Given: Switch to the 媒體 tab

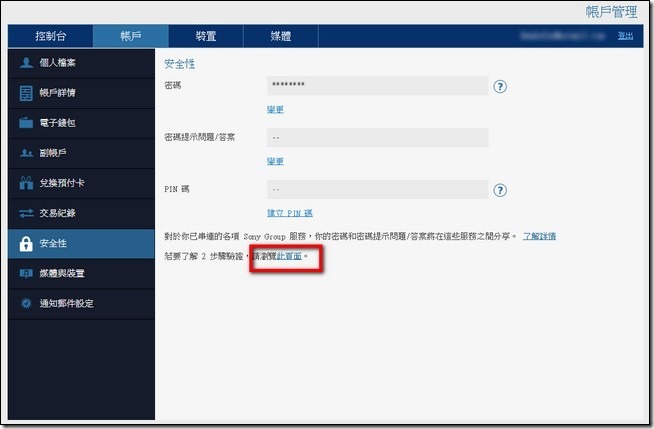Looking at the screenshot, I should (x=281, y=36).
